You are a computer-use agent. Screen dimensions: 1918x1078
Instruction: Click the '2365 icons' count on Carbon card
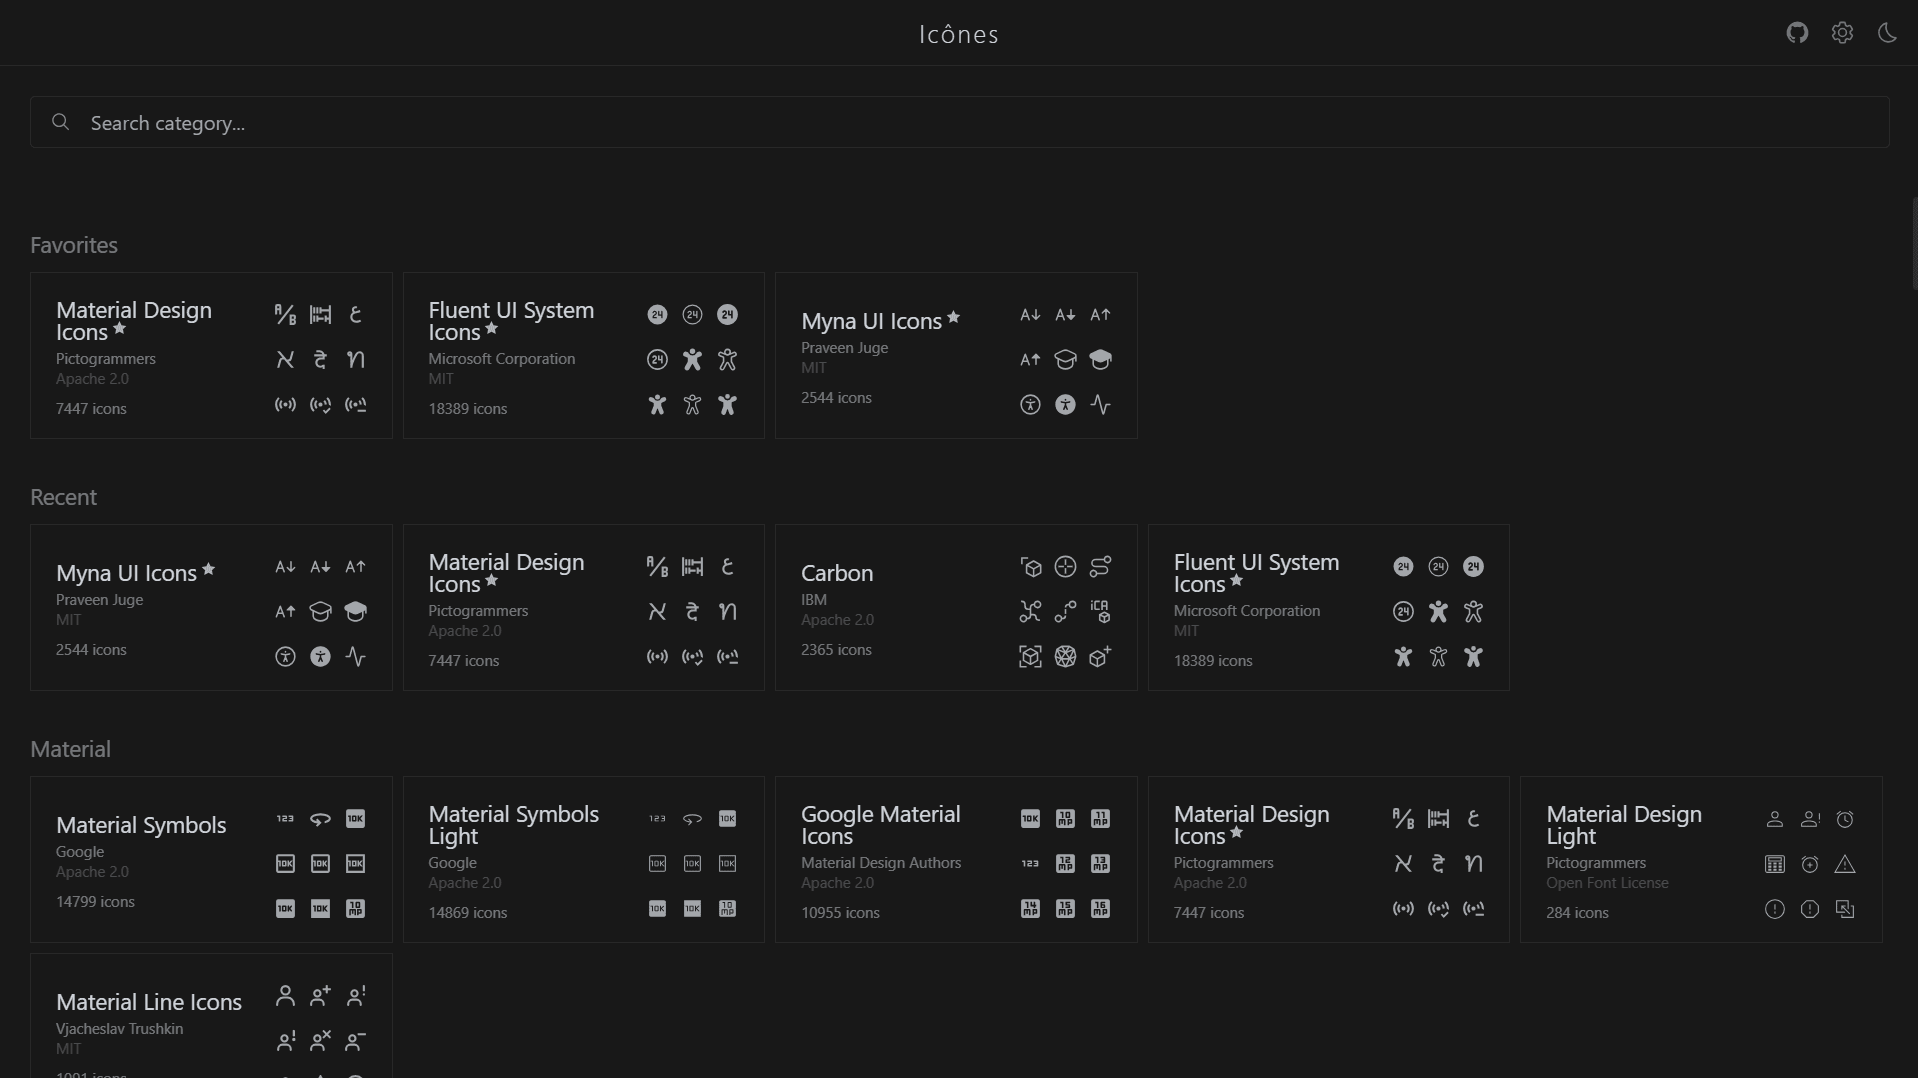[836, 650]
